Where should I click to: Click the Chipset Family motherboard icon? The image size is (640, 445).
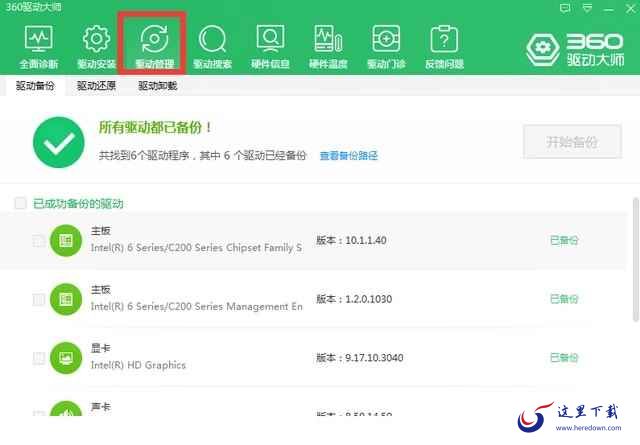[66, 240]
